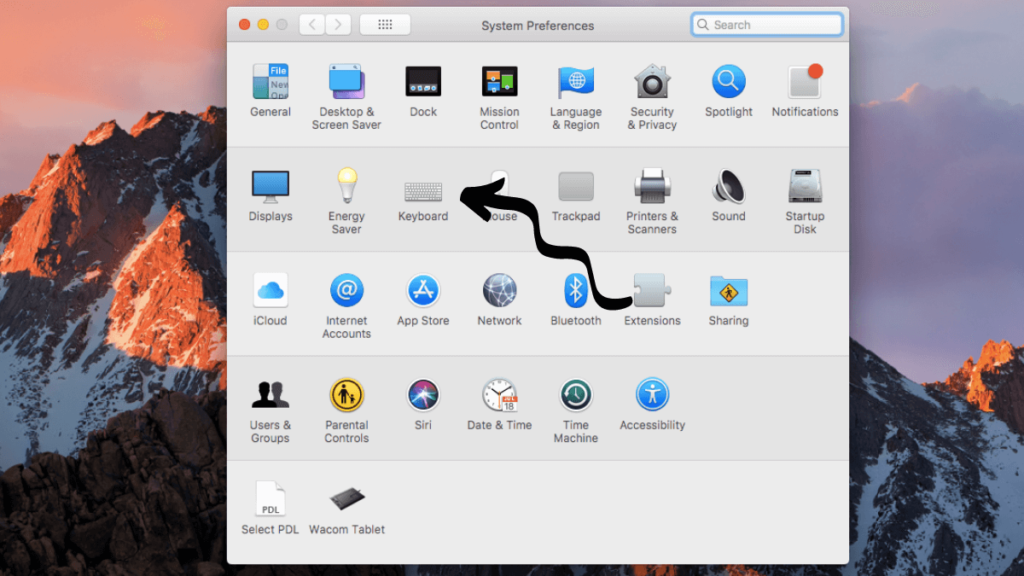Click the back navigation arrow
Image resolution: width=1024 pixels, height=576 pixels.
click(312, 25)
